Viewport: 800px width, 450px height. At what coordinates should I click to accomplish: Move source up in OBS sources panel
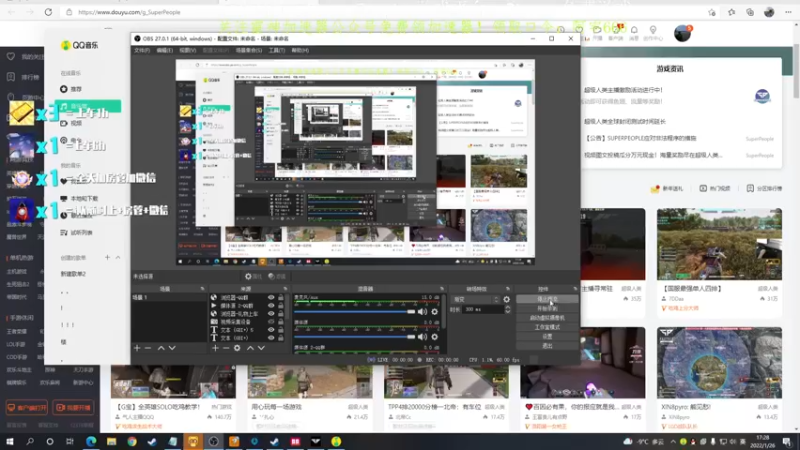tap(250, 348)
